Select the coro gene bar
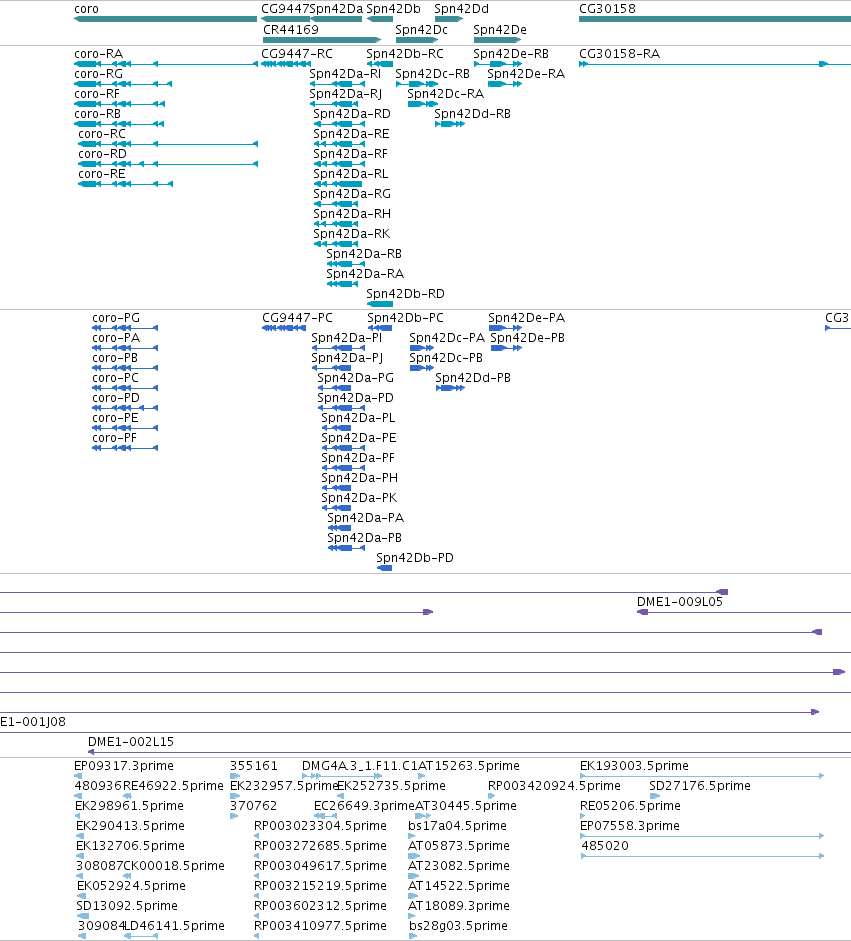The height and width of the screenshot is (941, 851). (x=166, y=19)
